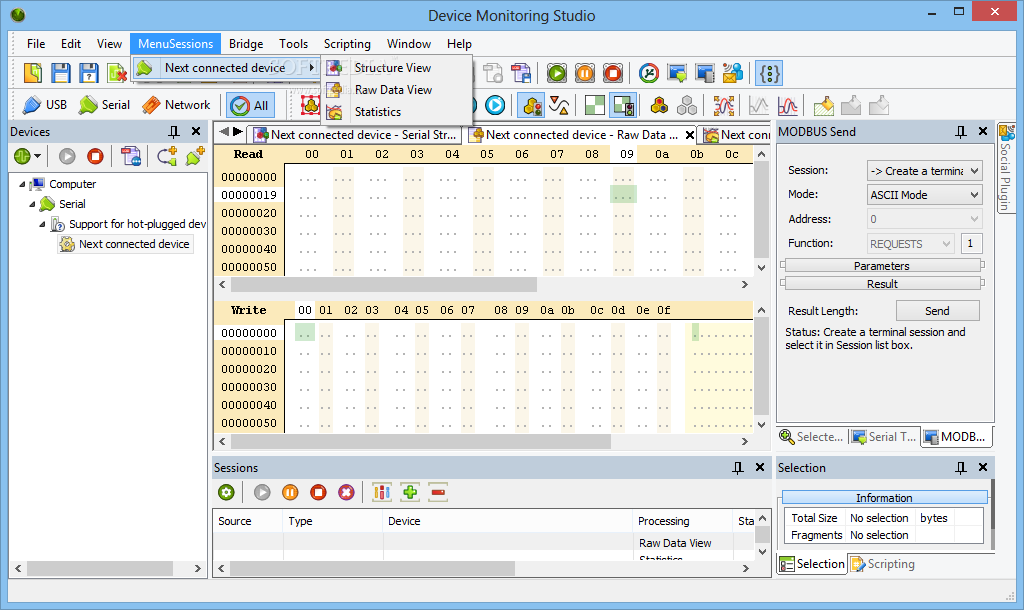1024x610 pixels.
Task: Switch to the Selected tab in right panel
Action: (812, 437)
